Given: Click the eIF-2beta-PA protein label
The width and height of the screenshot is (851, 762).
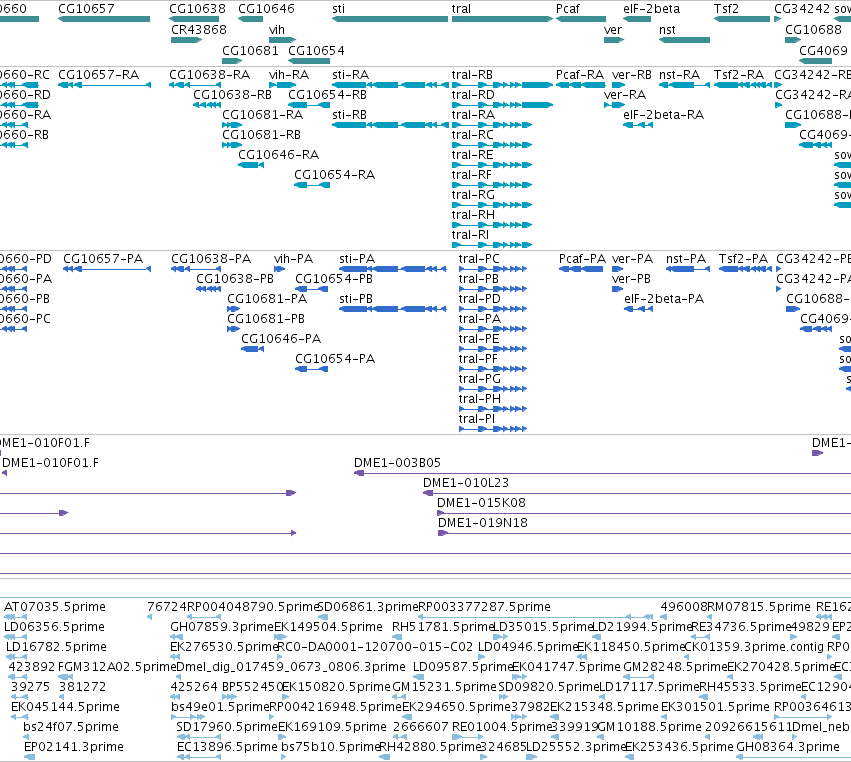Looking at the screenshot, I should [x=664, y=299].
